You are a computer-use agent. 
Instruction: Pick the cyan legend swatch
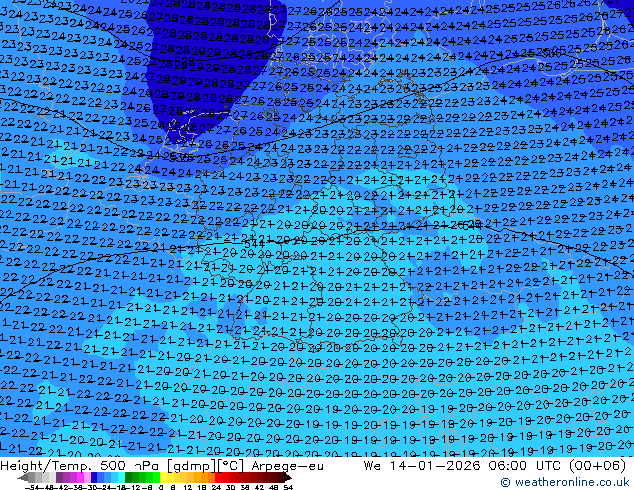coord(121,477)
